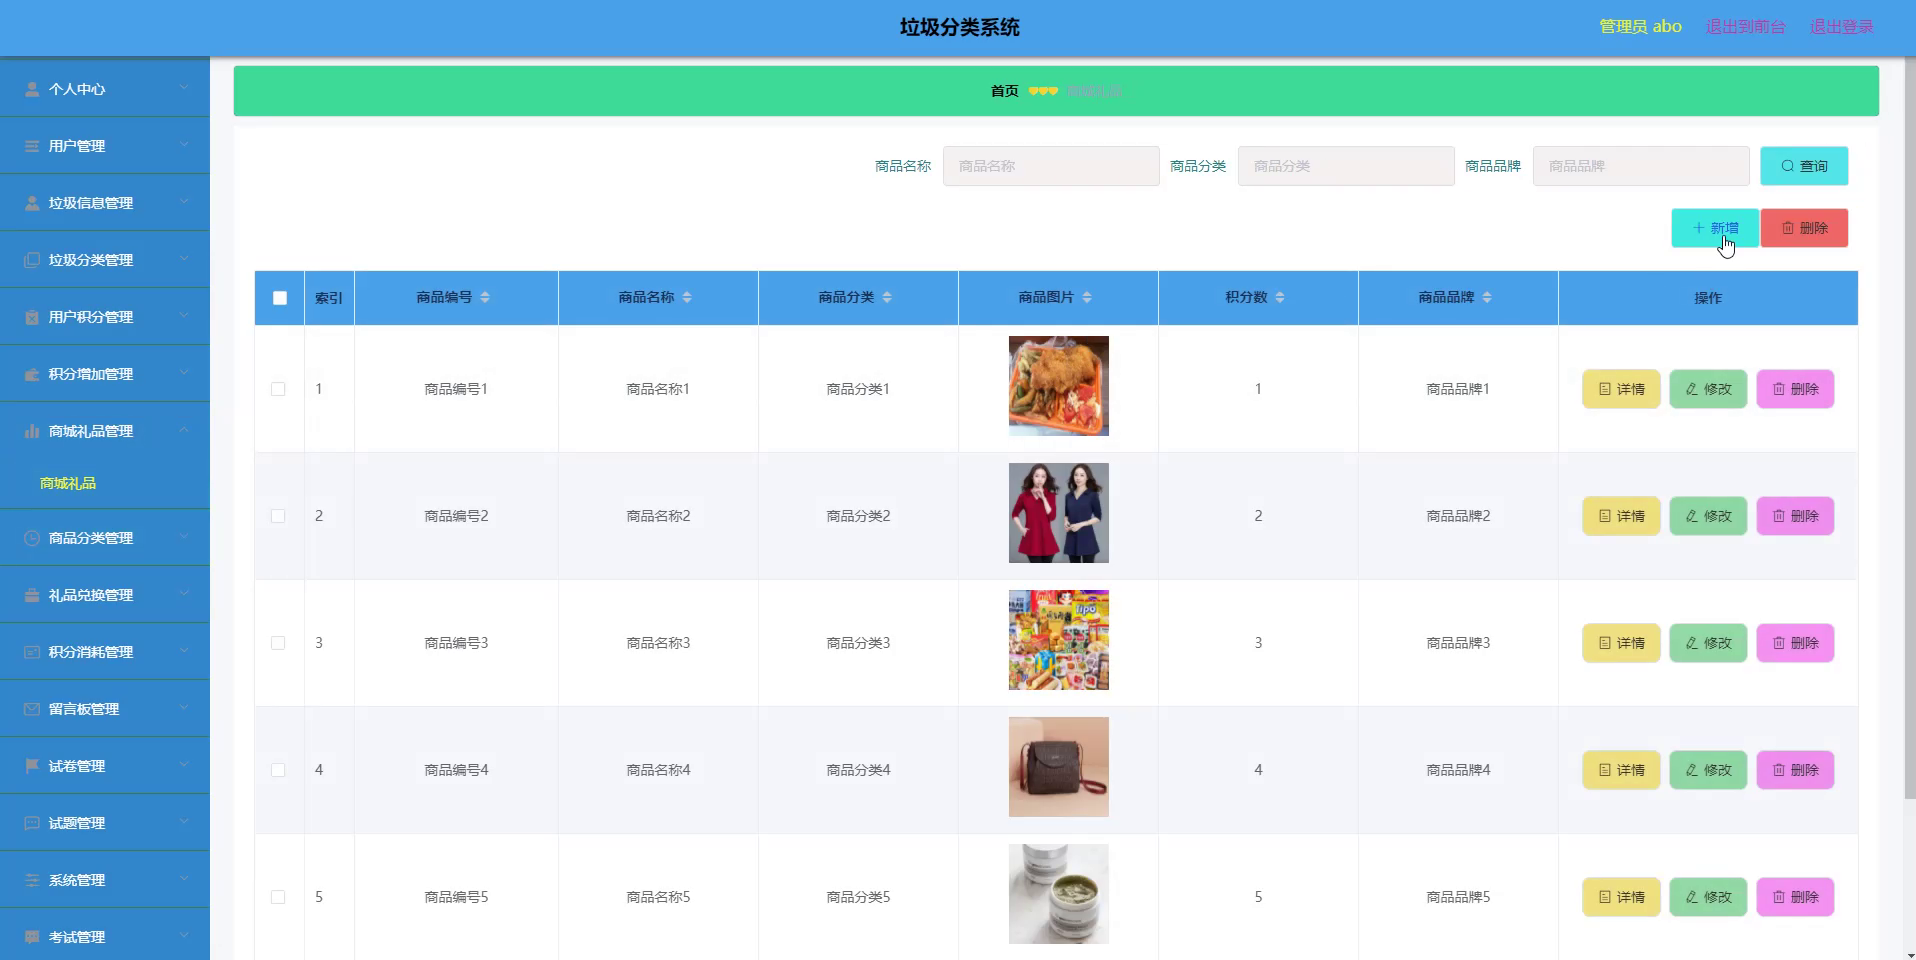Click the 用户管理 list icon in the sidebar
Viewport: 1916px width, 960px height.
[32, 146]
